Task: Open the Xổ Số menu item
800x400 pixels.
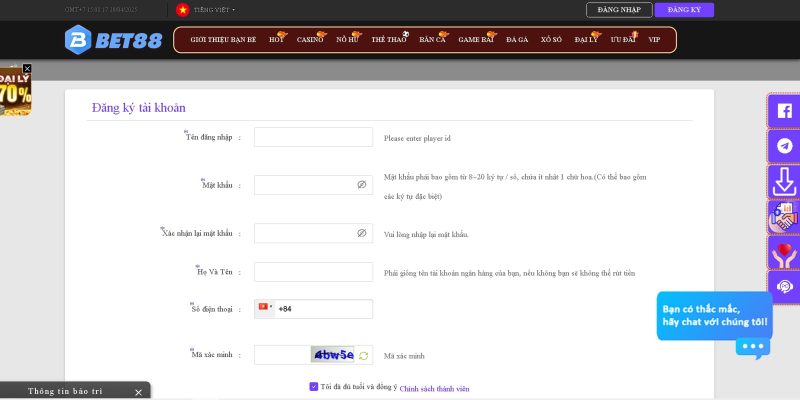Action: (552, 40)
